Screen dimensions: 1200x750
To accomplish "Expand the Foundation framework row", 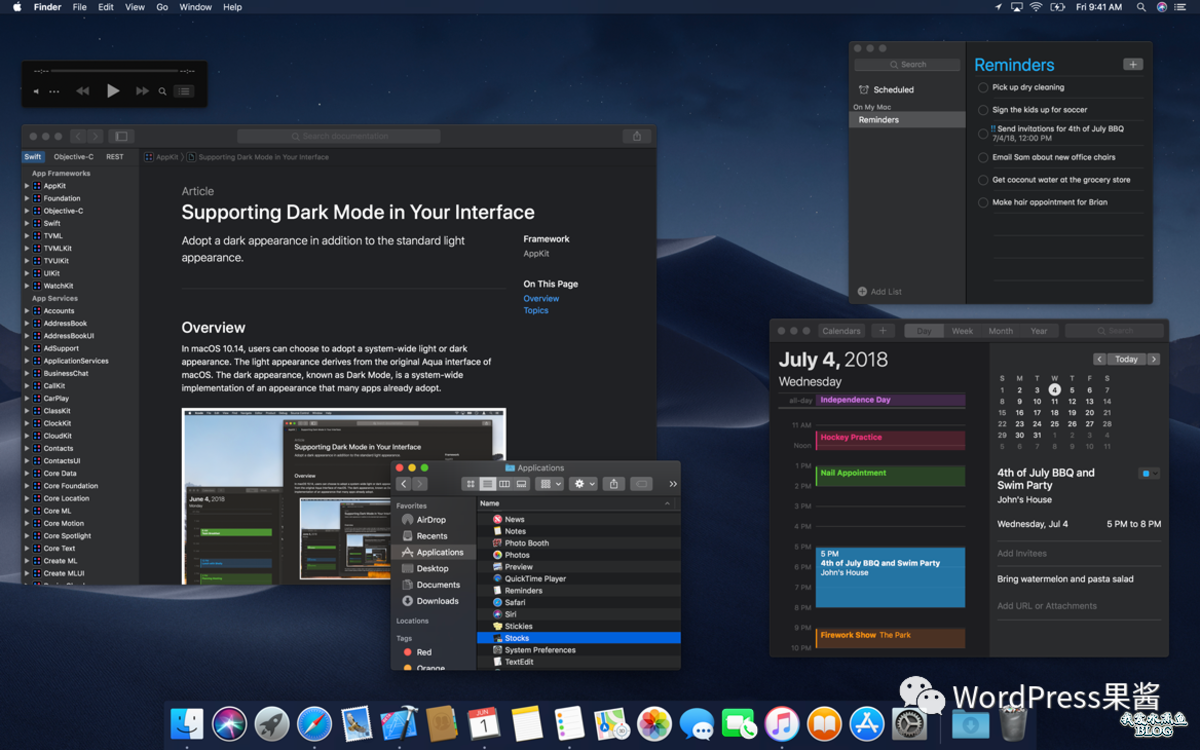I will tap(27, 198).
